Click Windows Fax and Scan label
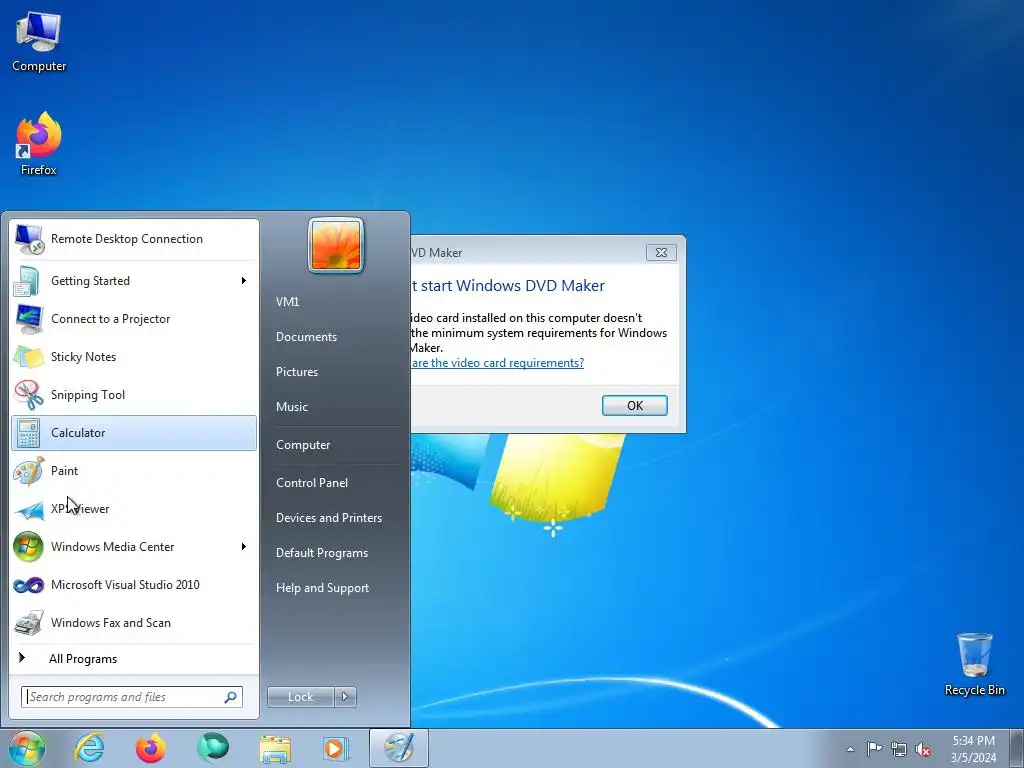Image resolution: width=1024 pixels, height=768 pixels. point(110,623)
